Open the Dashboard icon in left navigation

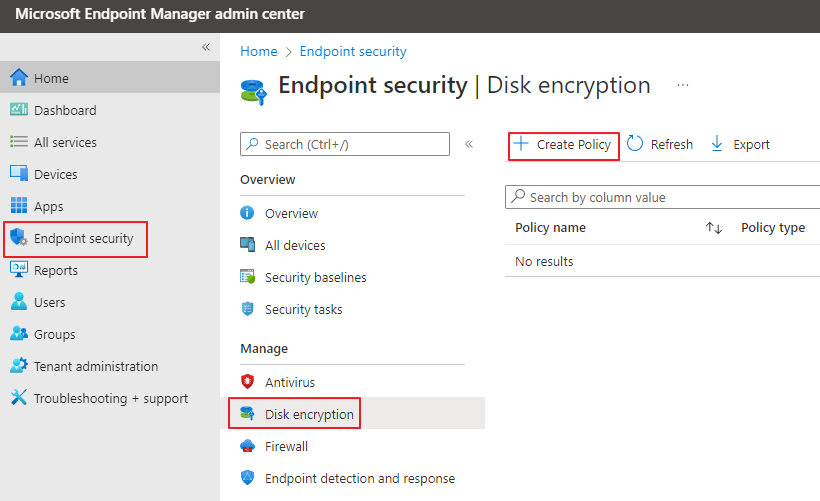[x=19, y=110]
